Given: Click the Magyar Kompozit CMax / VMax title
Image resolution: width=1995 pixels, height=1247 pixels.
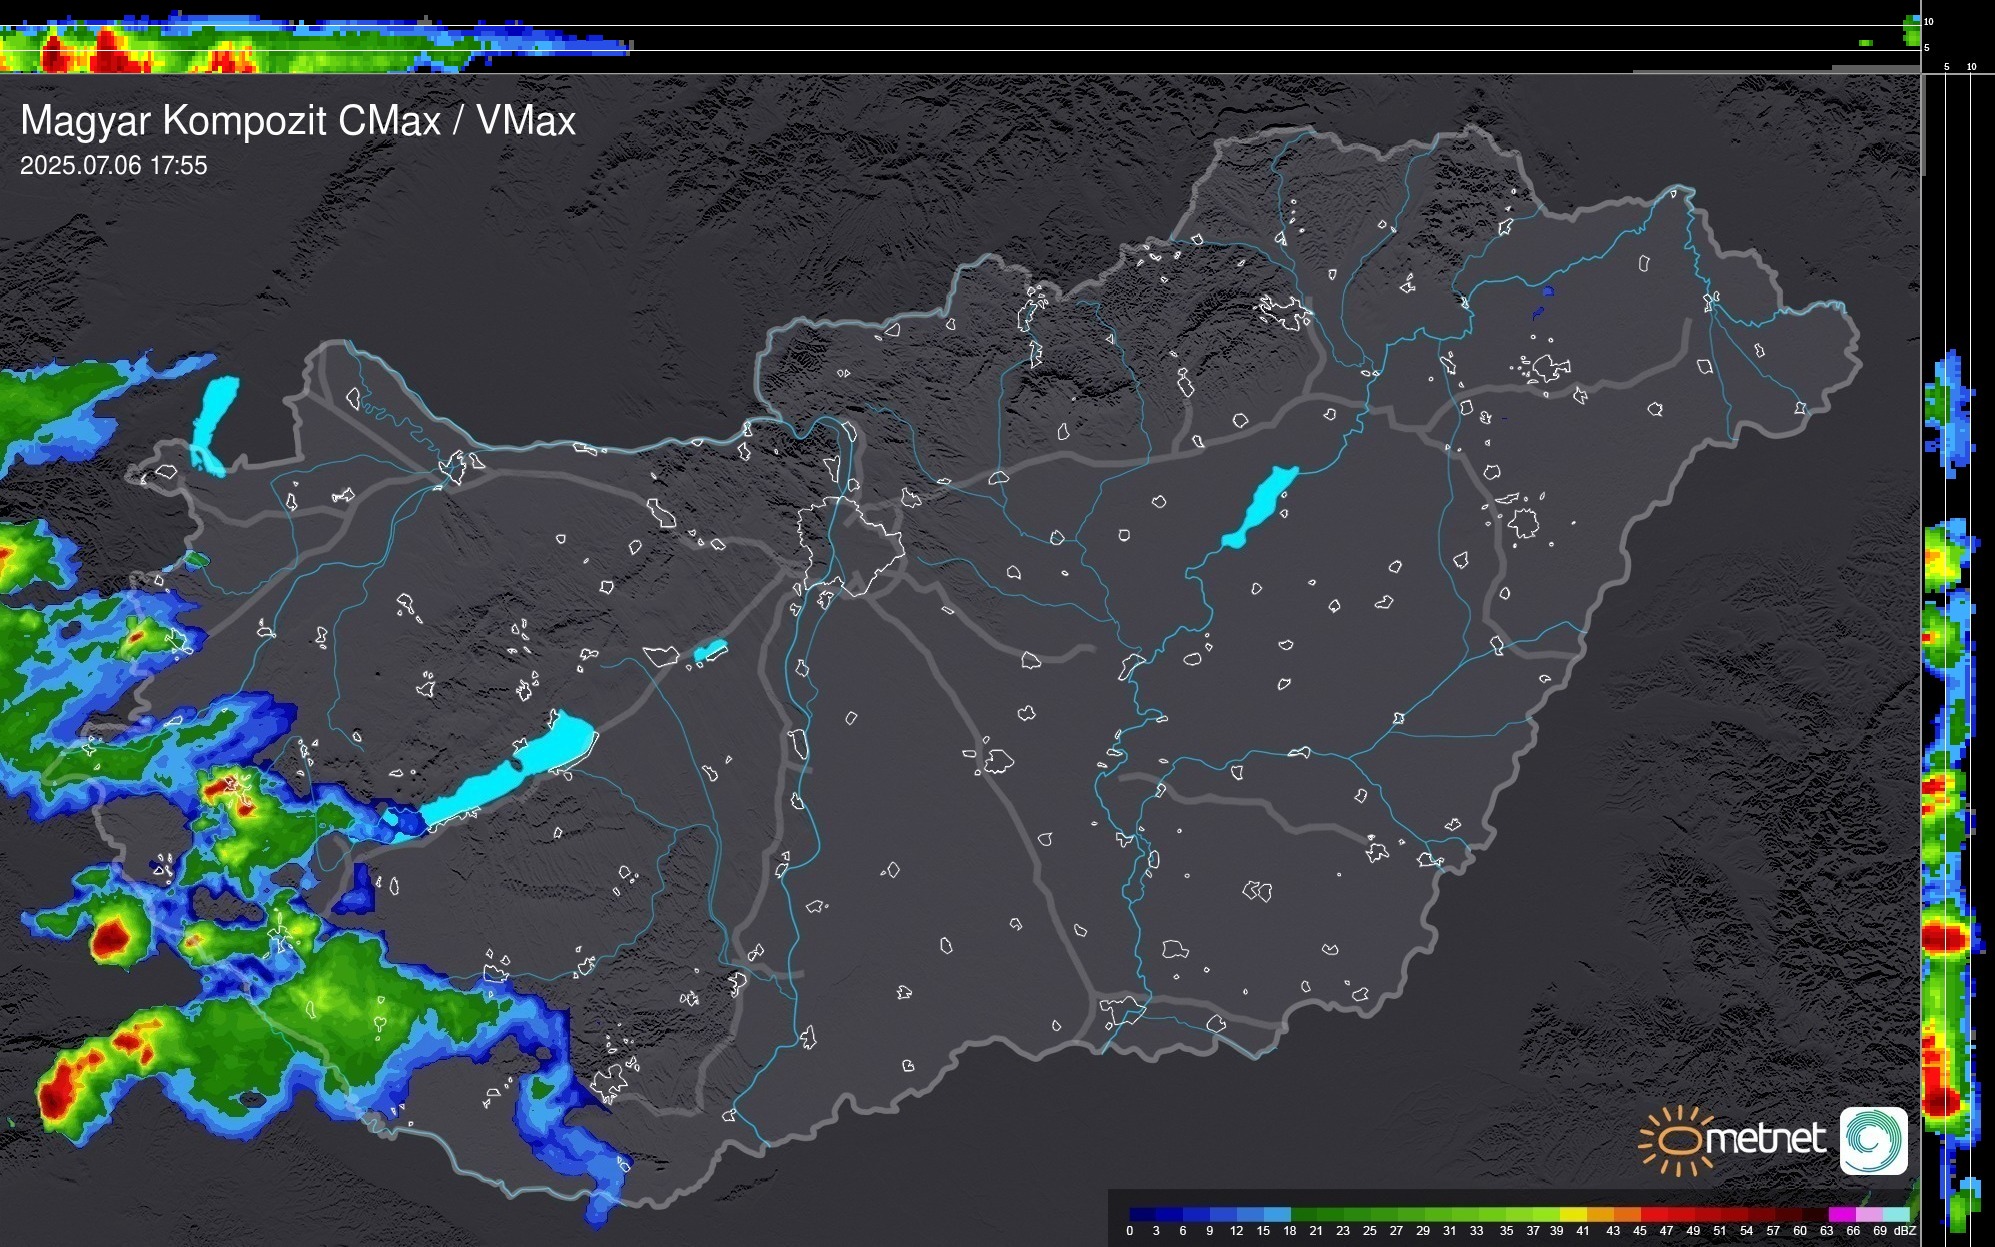Looking at the screenshot, I should [x=298, y=121].
